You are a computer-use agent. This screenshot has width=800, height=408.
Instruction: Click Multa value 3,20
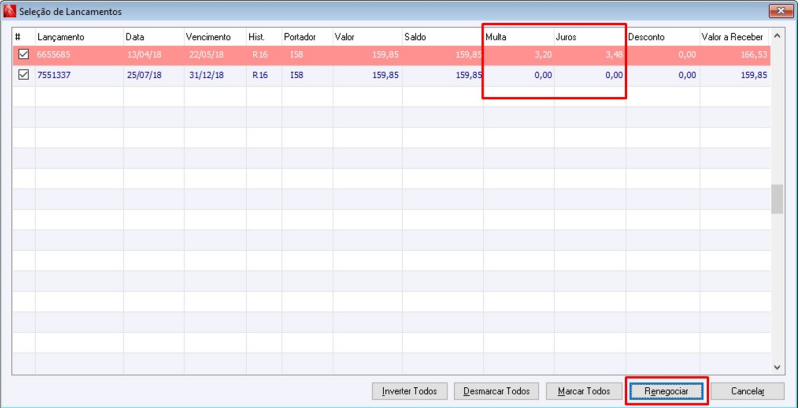[x=543, y=55]
